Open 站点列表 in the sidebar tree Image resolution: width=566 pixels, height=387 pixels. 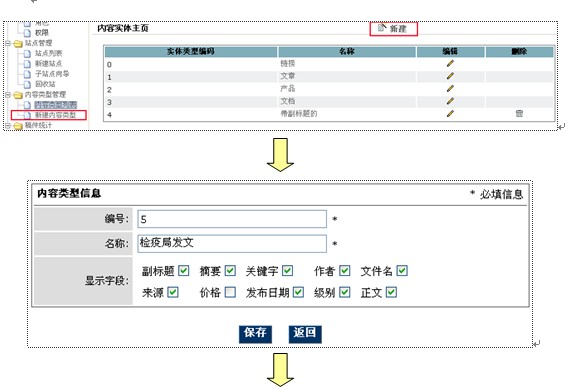48,53
